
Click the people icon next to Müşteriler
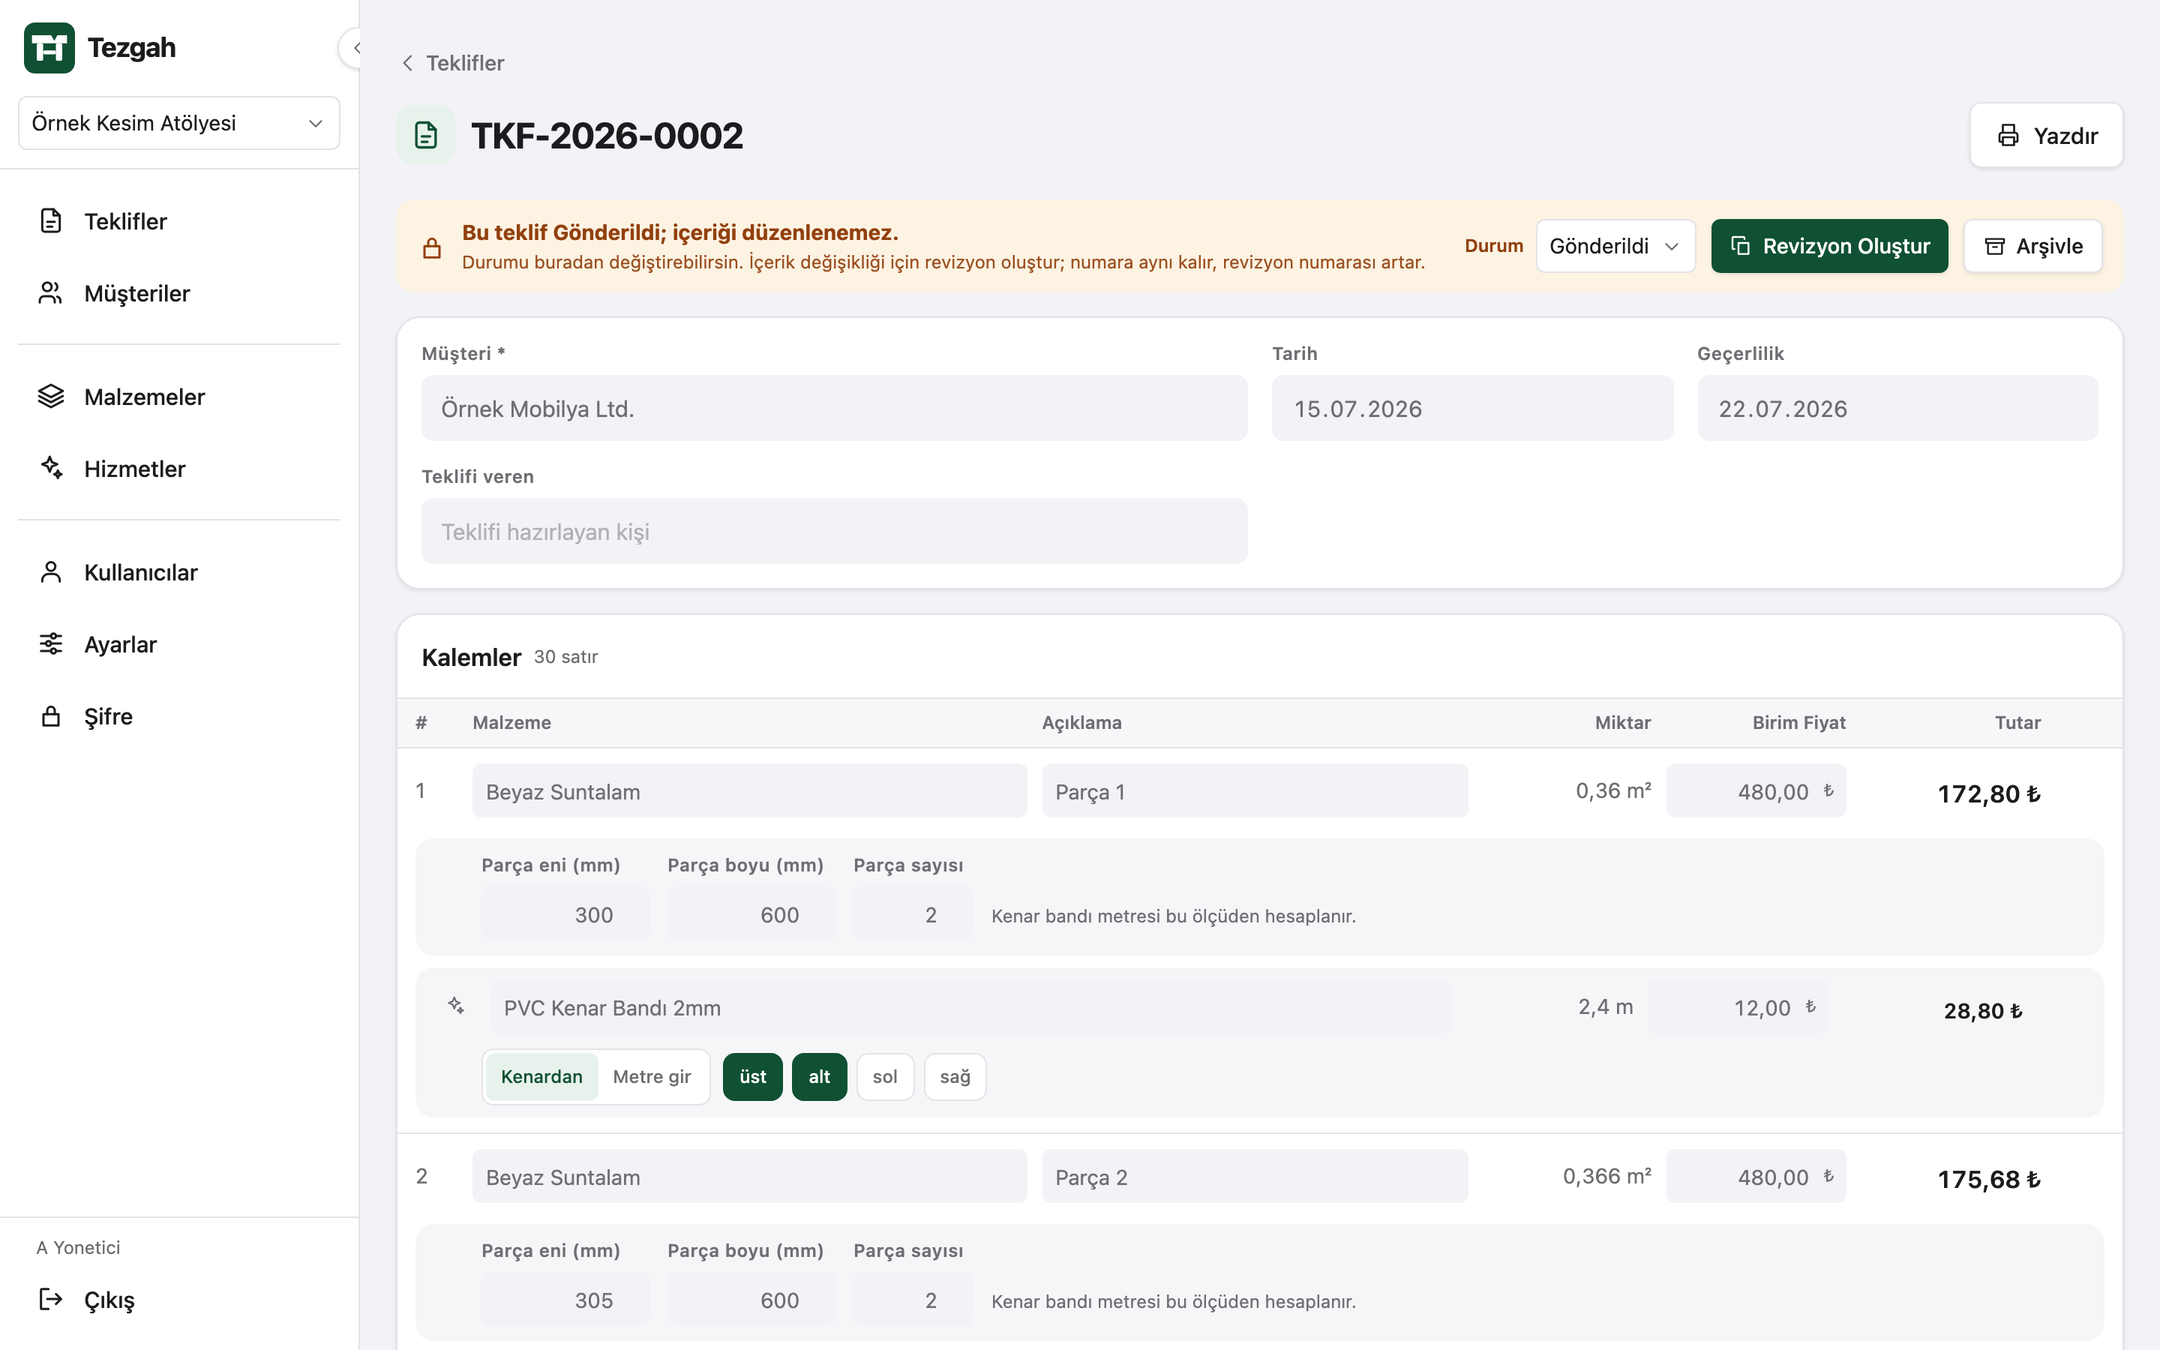51,293
